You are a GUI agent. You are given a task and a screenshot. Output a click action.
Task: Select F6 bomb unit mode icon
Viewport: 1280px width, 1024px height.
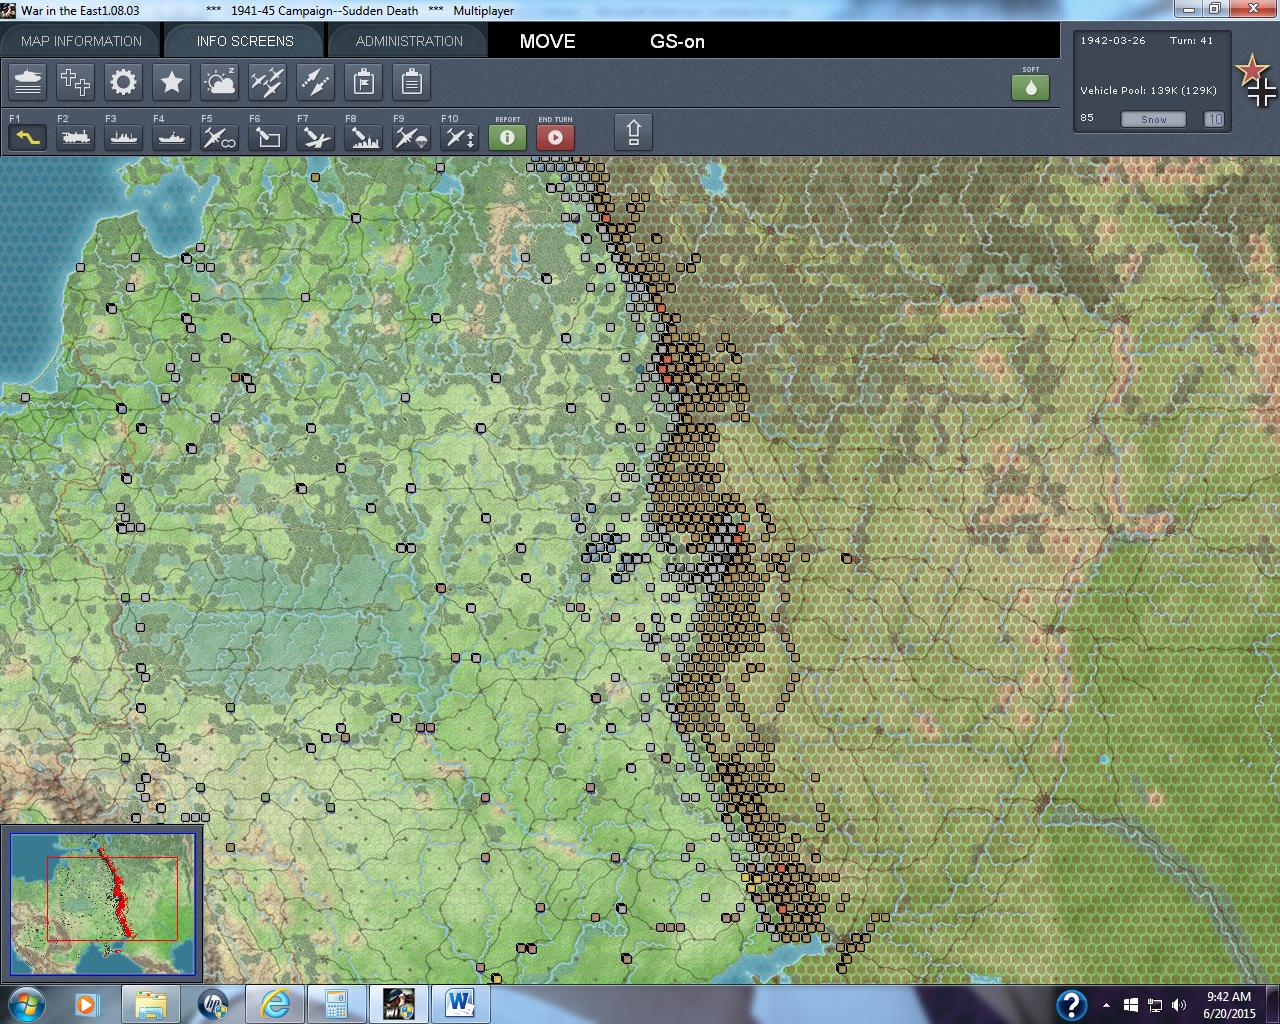pos(268,136)
